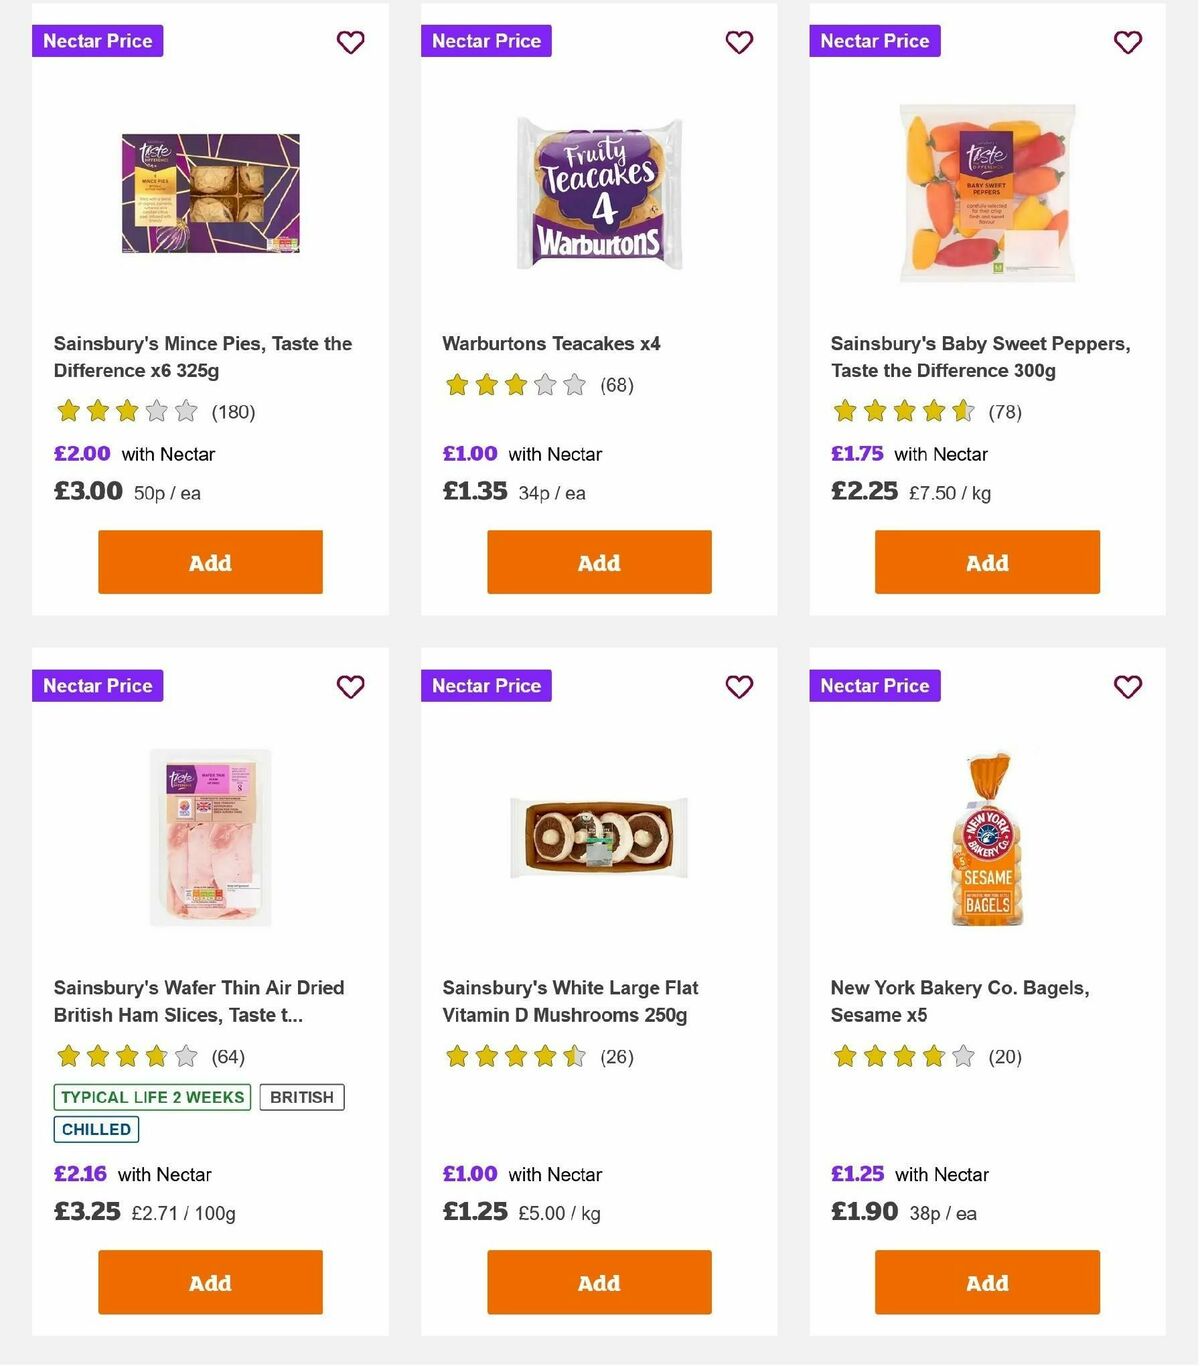Add Vitamin D Mushrooms to basket
This screenshot has width=1200, height=1366.
point(598,1282)
